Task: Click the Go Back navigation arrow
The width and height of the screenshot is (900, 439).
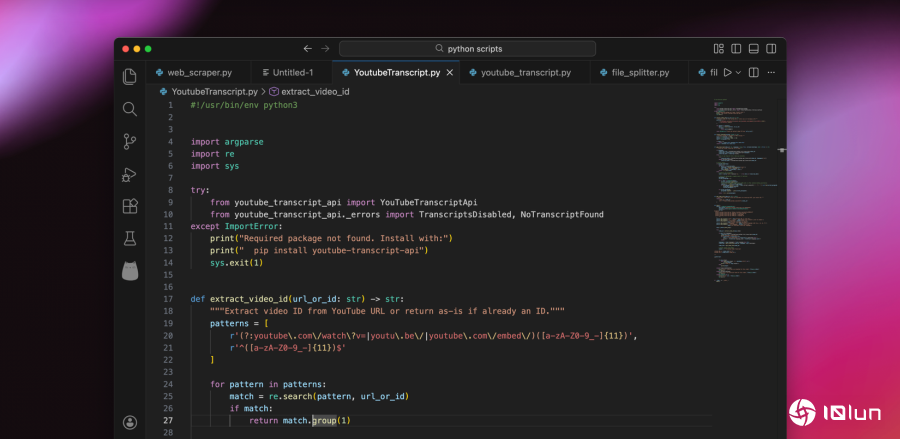Action: (307, 48)
